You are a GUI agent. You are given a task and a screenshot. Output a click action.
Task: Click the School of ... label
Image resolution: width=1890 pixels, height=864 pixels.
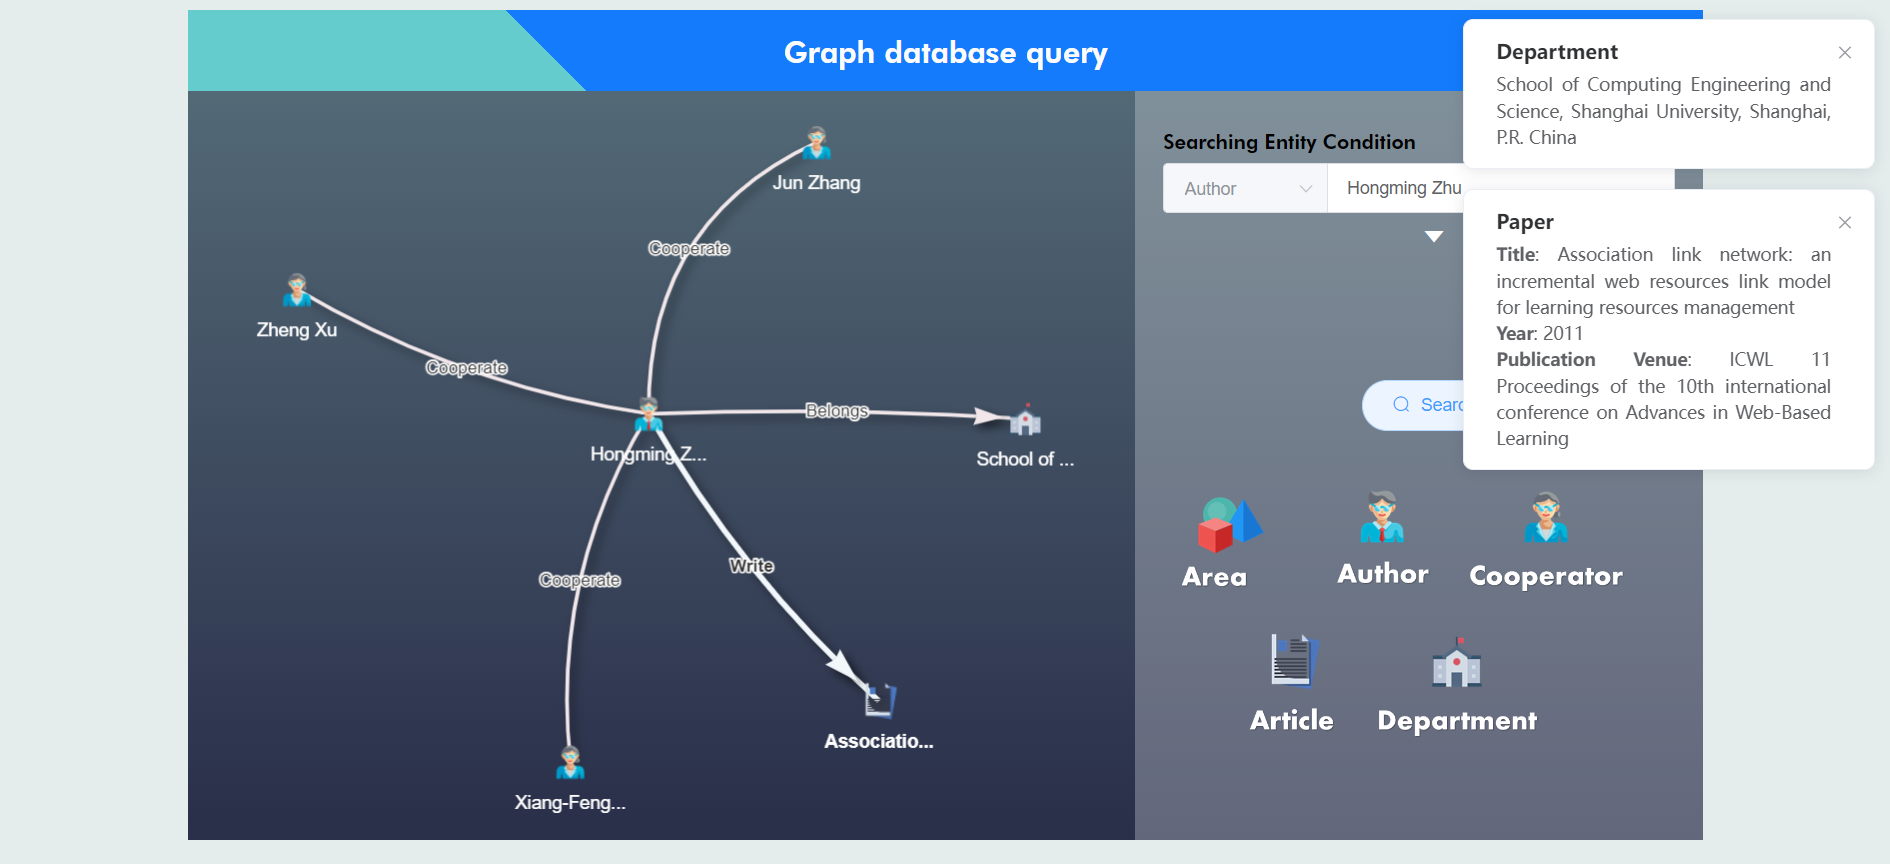coord(1025,459)
